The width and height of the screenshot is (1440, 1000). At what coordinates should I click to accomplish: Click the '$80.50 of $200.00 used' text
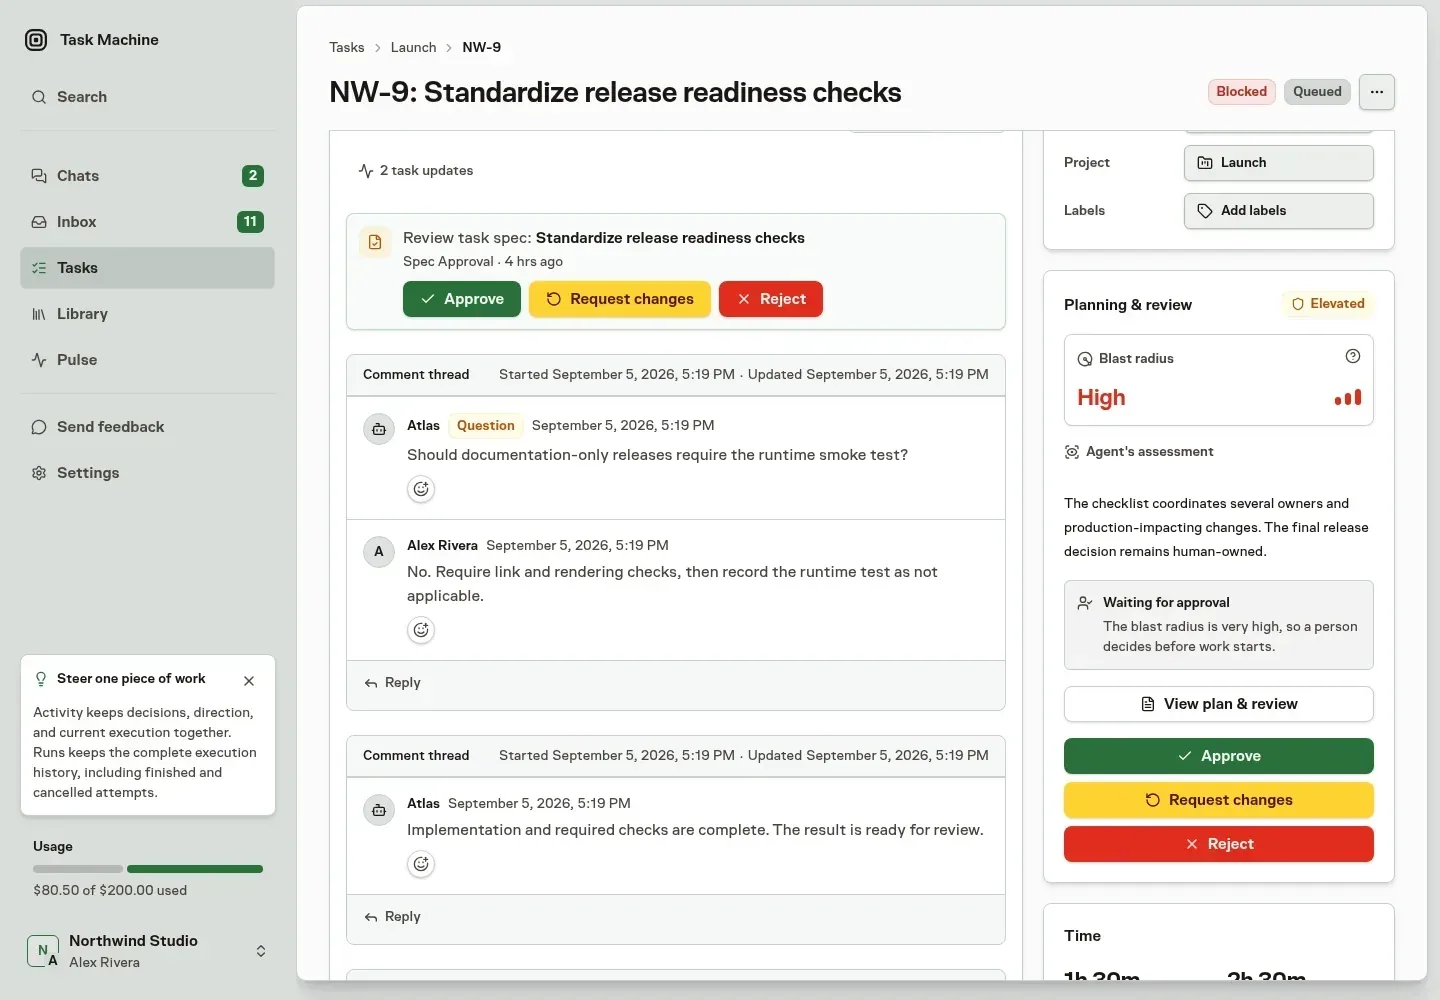pos(110,890)
